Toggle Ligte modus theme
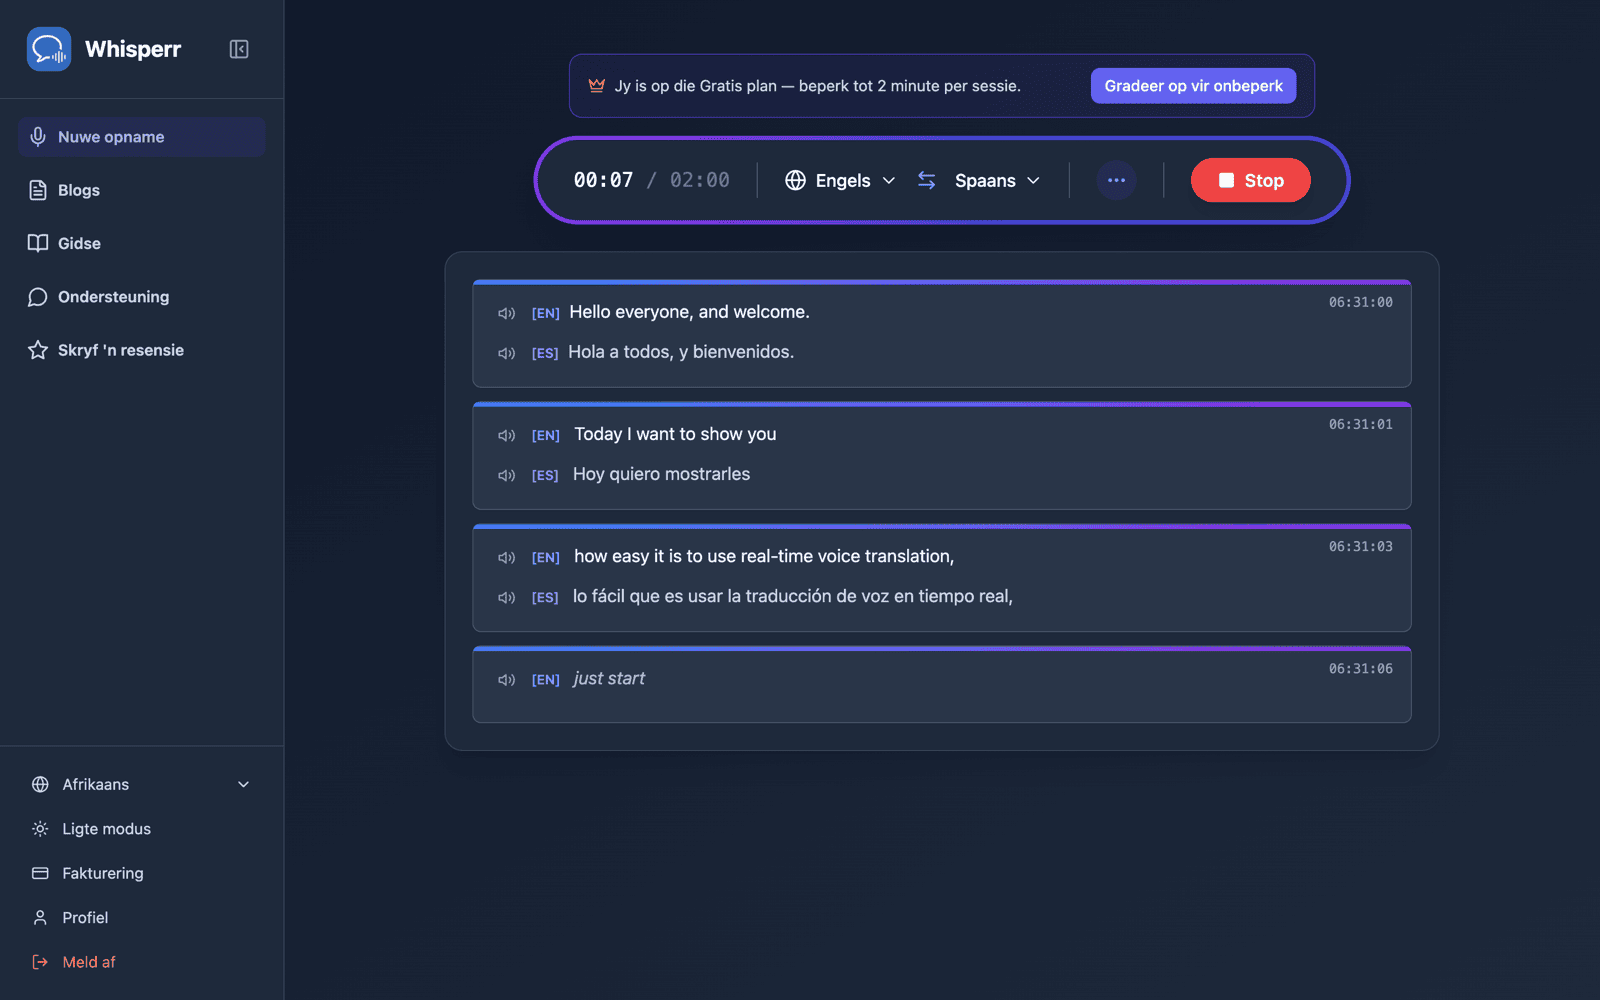Image resolution: width=1600 pixels, height=1000 pixels. point(141,829)
